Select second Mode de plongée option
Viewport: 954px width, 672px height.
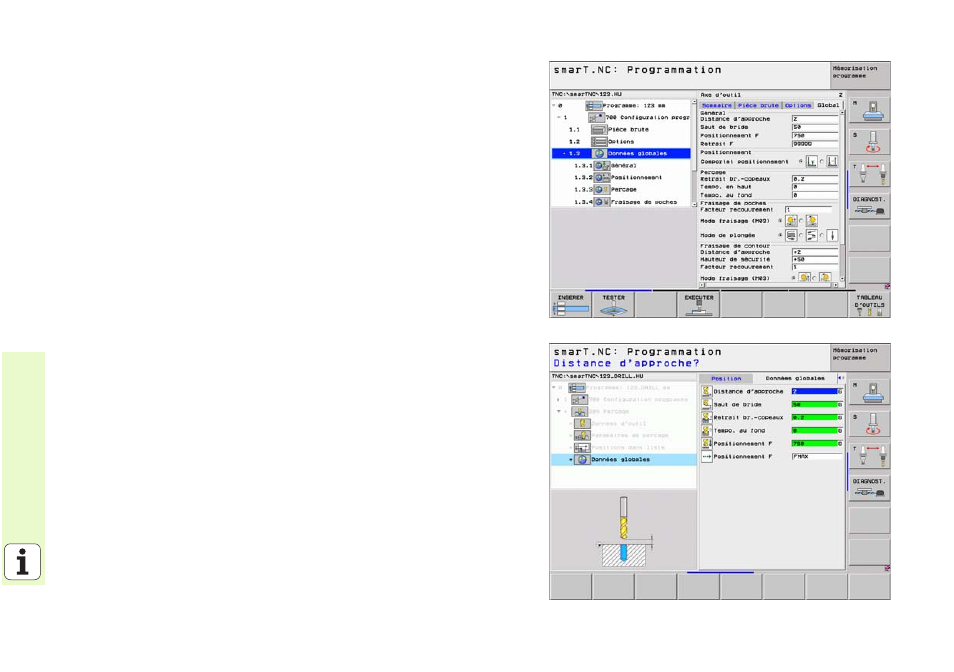(x=812, y=235)
